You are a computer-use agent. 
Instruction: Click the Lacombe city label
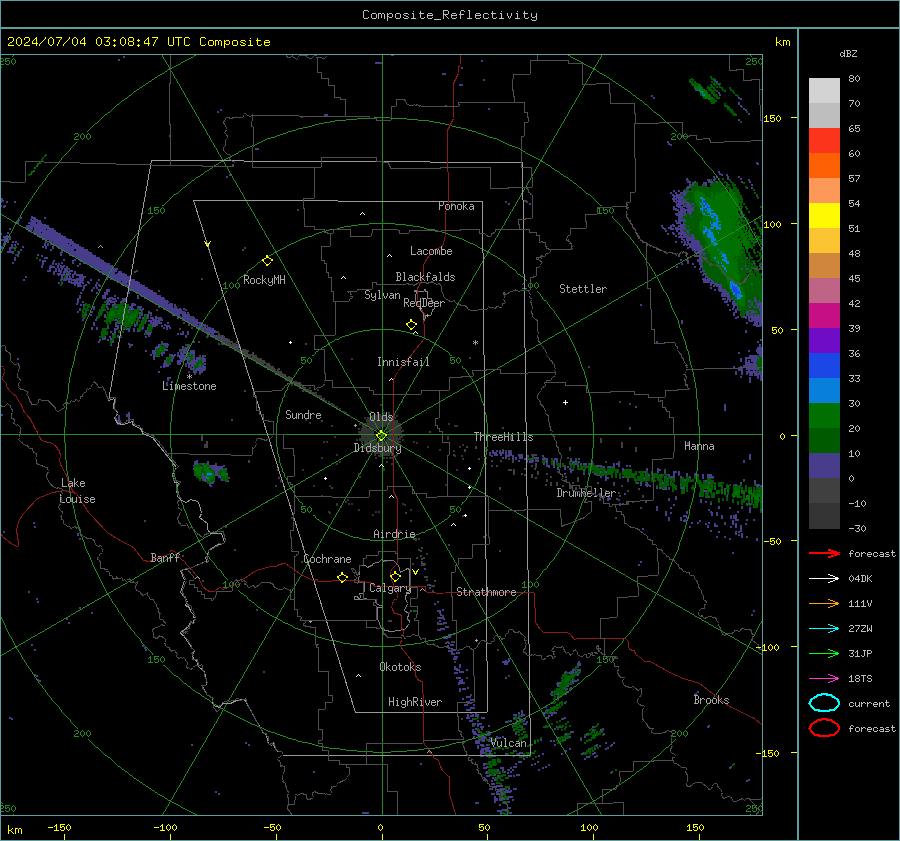pos(431,251)
